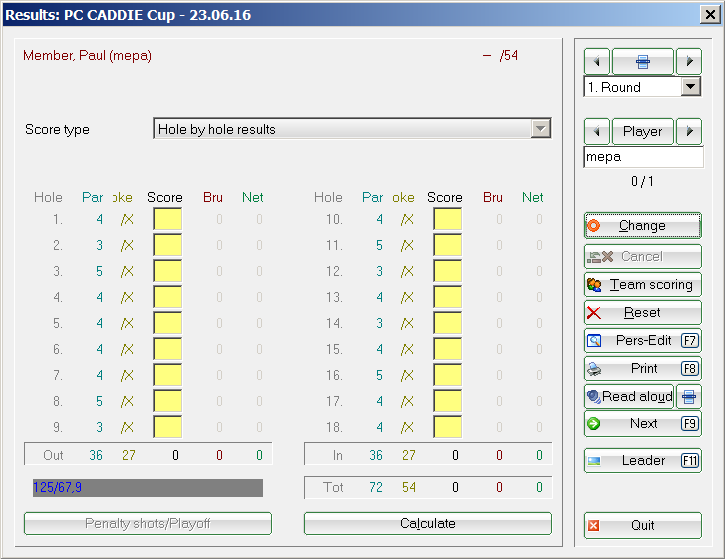Screen dimensions: 725x559
Task: Click the Tot par value 72
Action: [376, 487]
